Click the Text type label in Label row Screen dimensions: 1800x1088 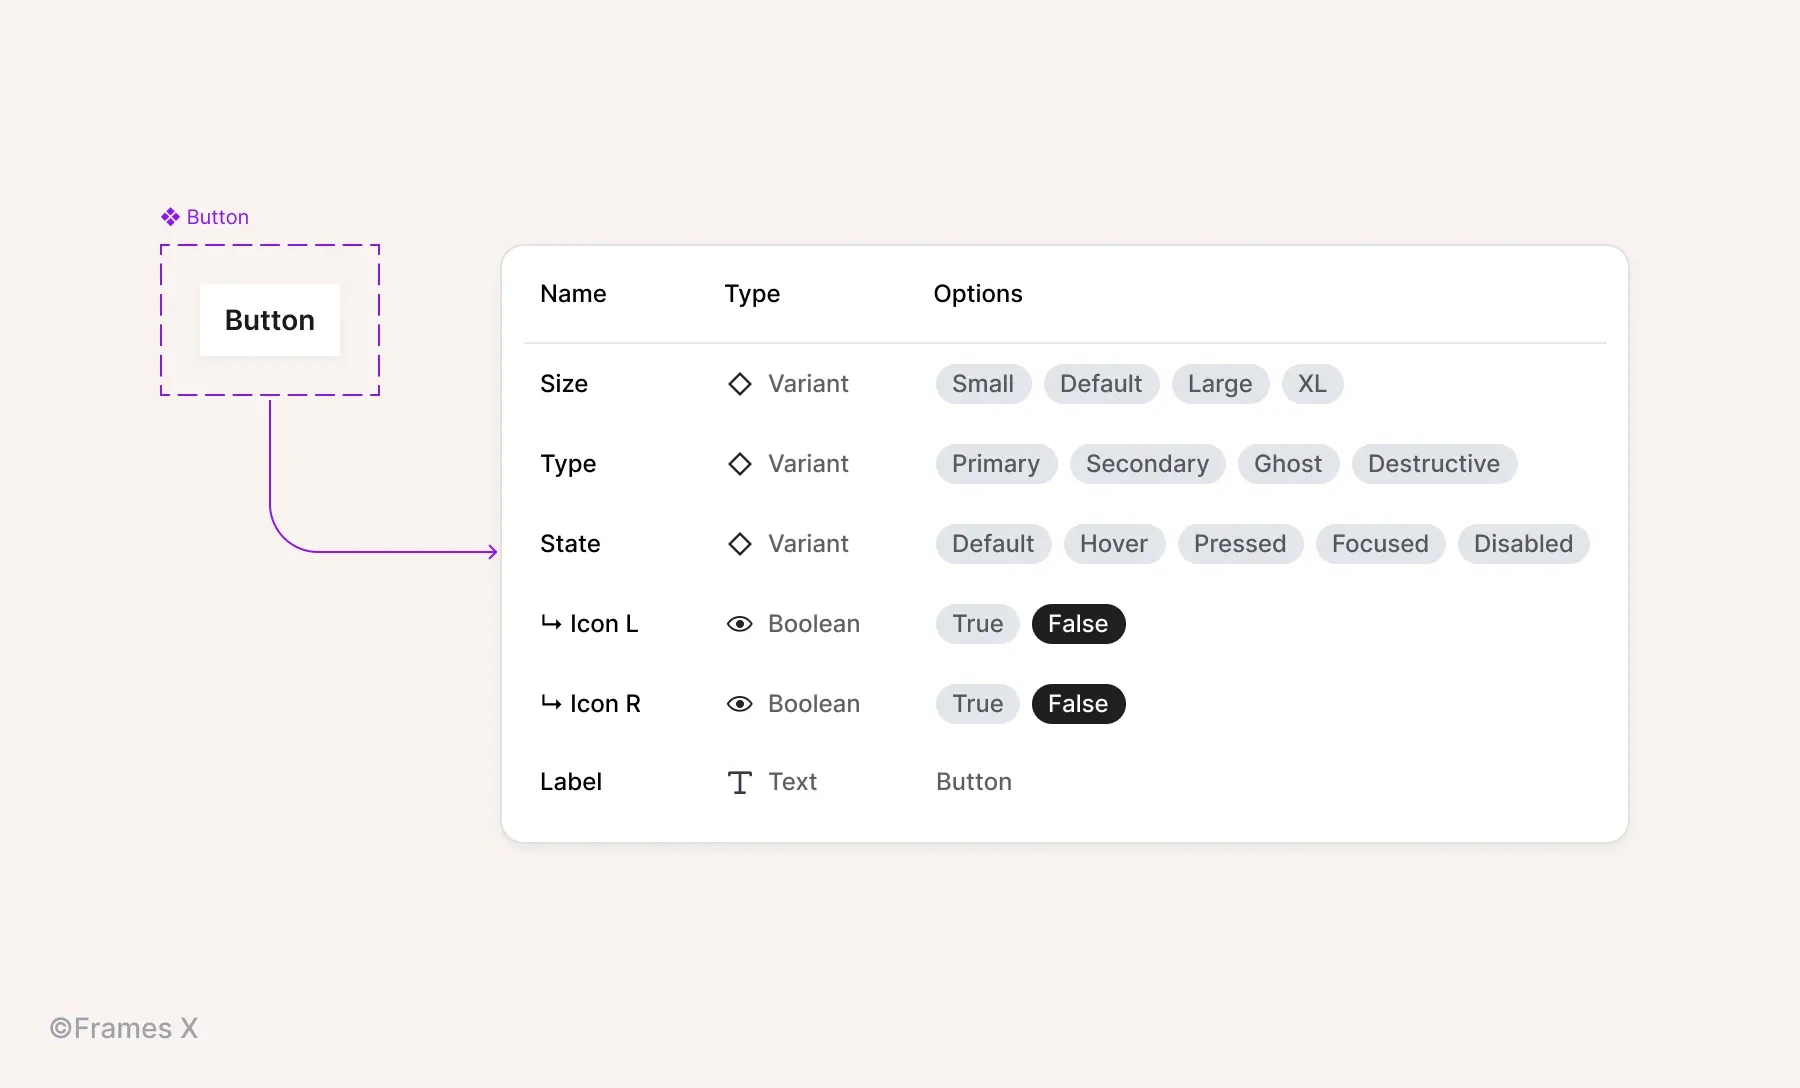[792, 782]
